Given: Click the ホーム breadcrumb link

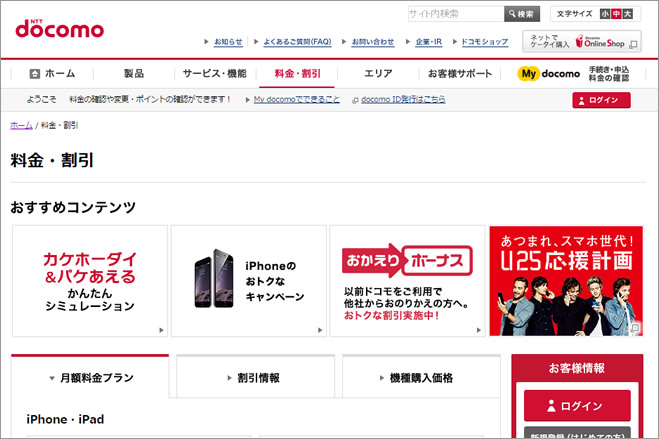Looking at the screenshot, I should coord(21,125).
